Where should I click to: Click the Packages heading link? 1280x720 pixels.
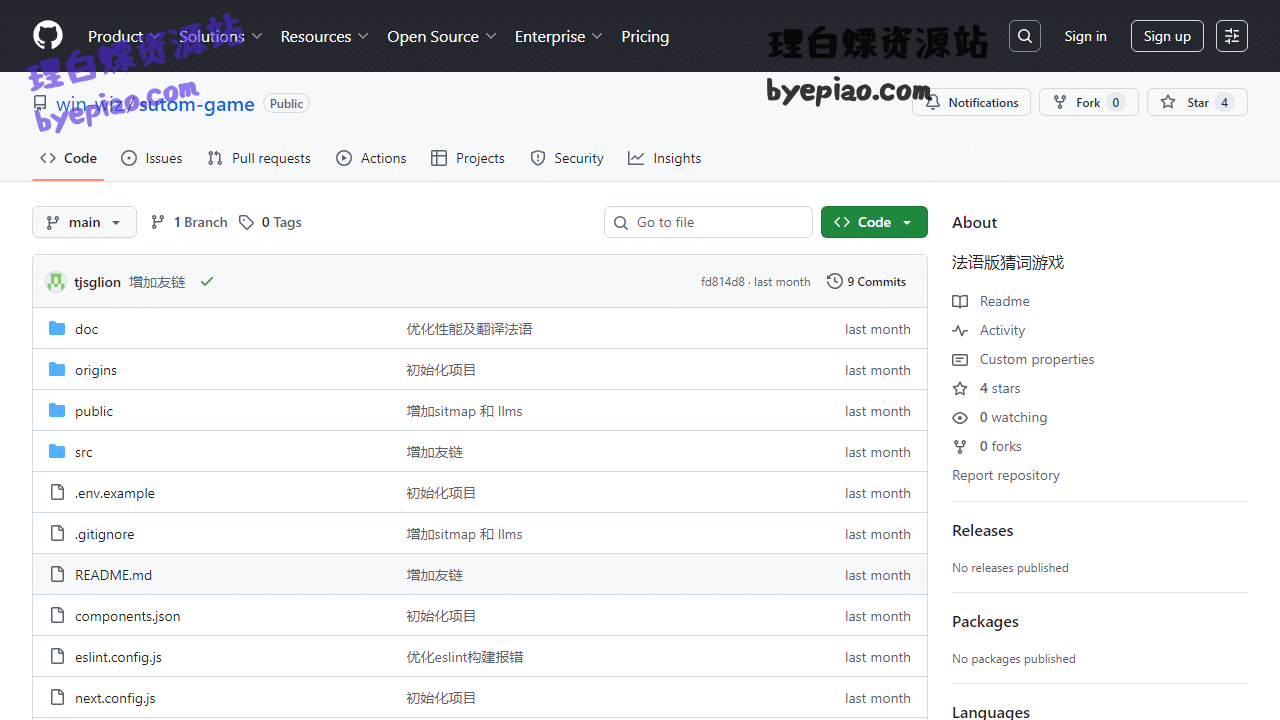point(985,621)
